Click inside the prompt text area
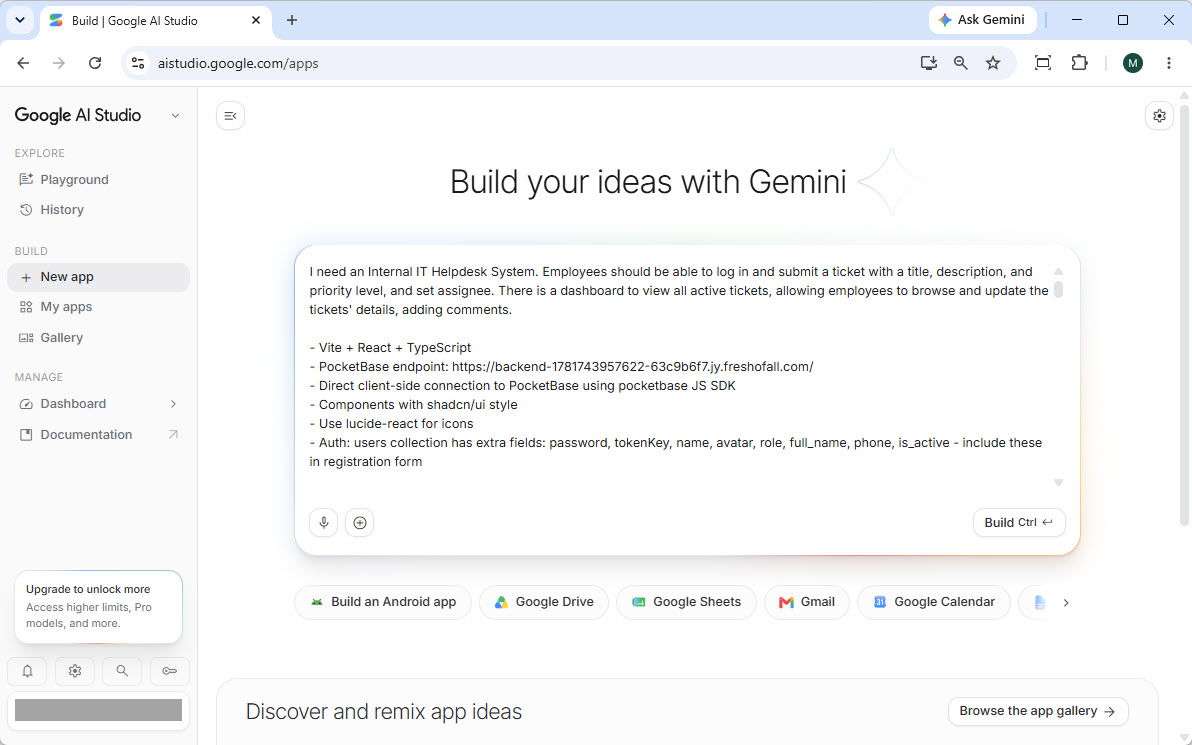1192x745 pixels. point(677,366)
